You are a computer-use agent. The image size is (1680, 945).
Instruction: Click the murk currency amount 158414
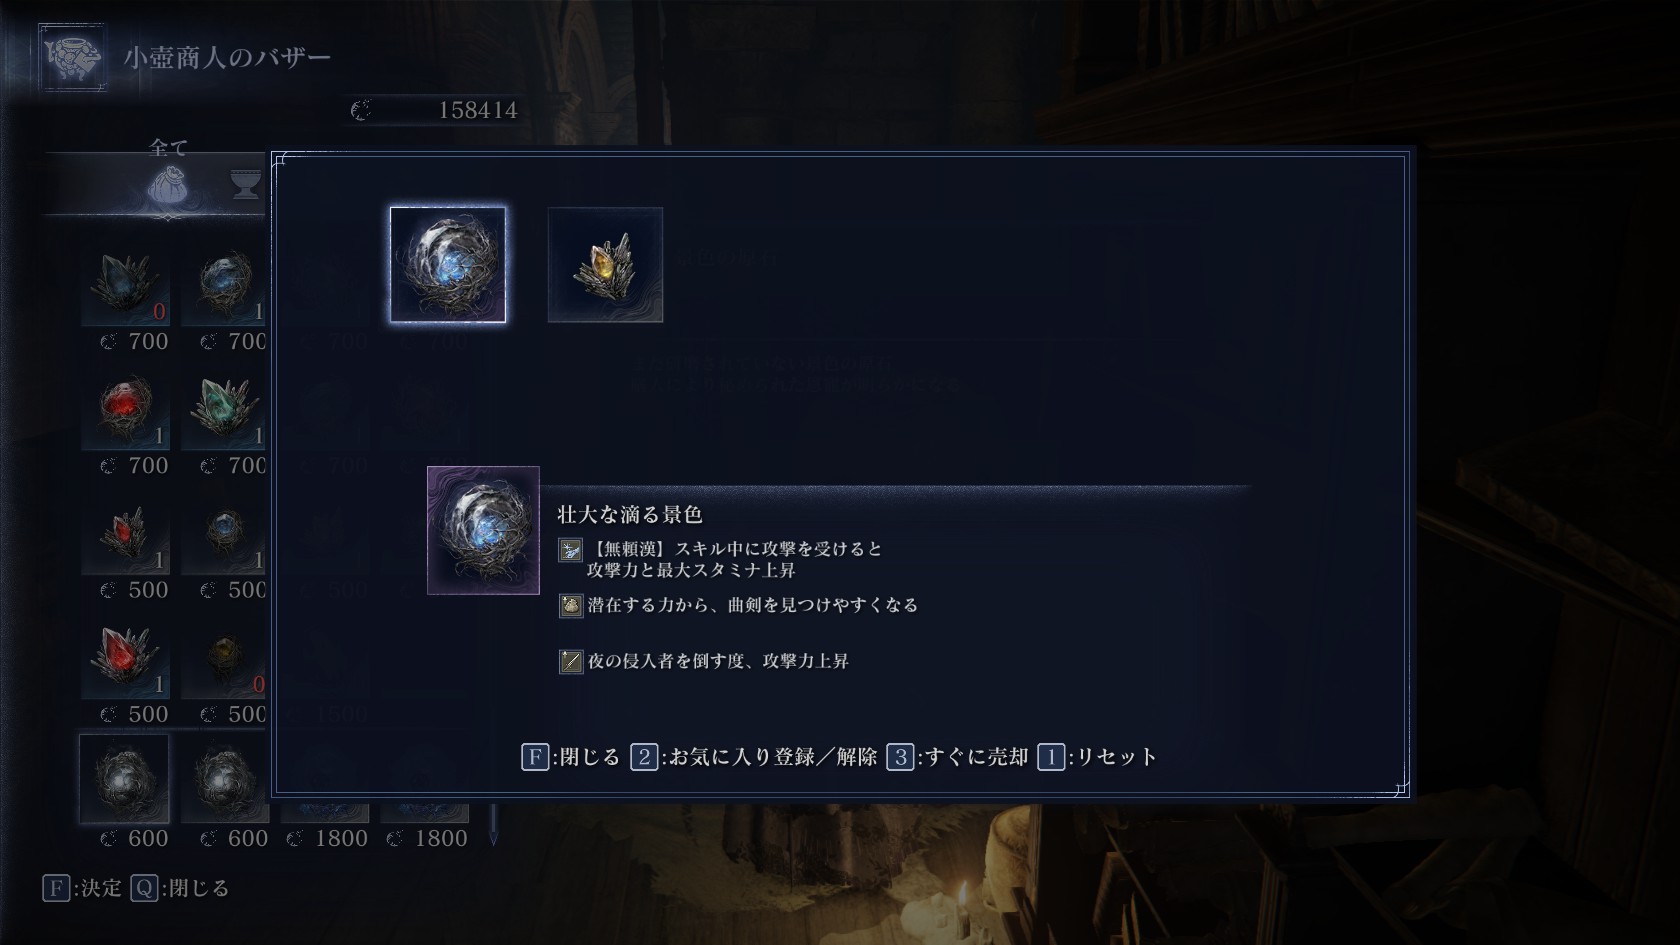[x=478, y=110]
